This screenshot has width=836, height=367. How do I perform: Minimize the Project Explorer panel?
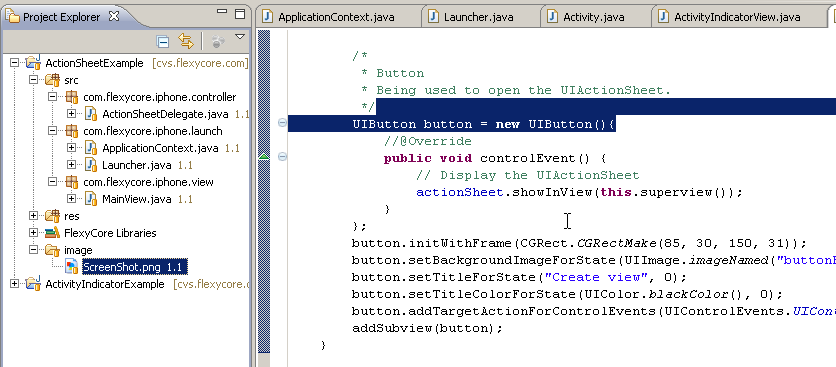click(x=223, y=11)
